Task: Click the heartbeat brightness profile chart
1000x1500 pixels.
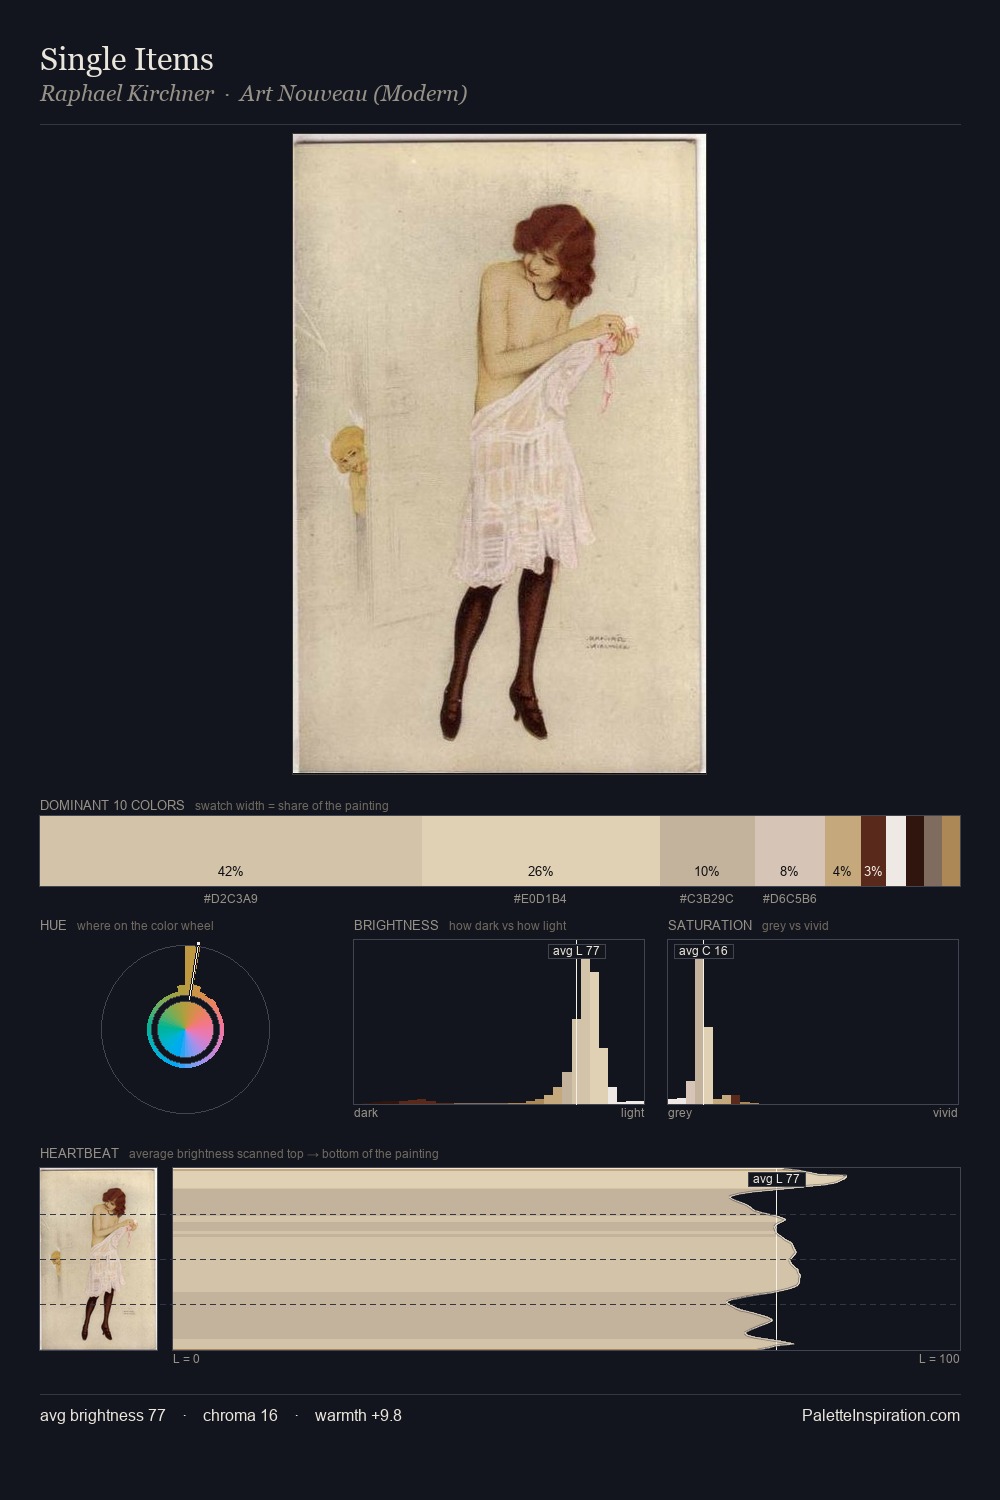Action: tap(566, 1259)
